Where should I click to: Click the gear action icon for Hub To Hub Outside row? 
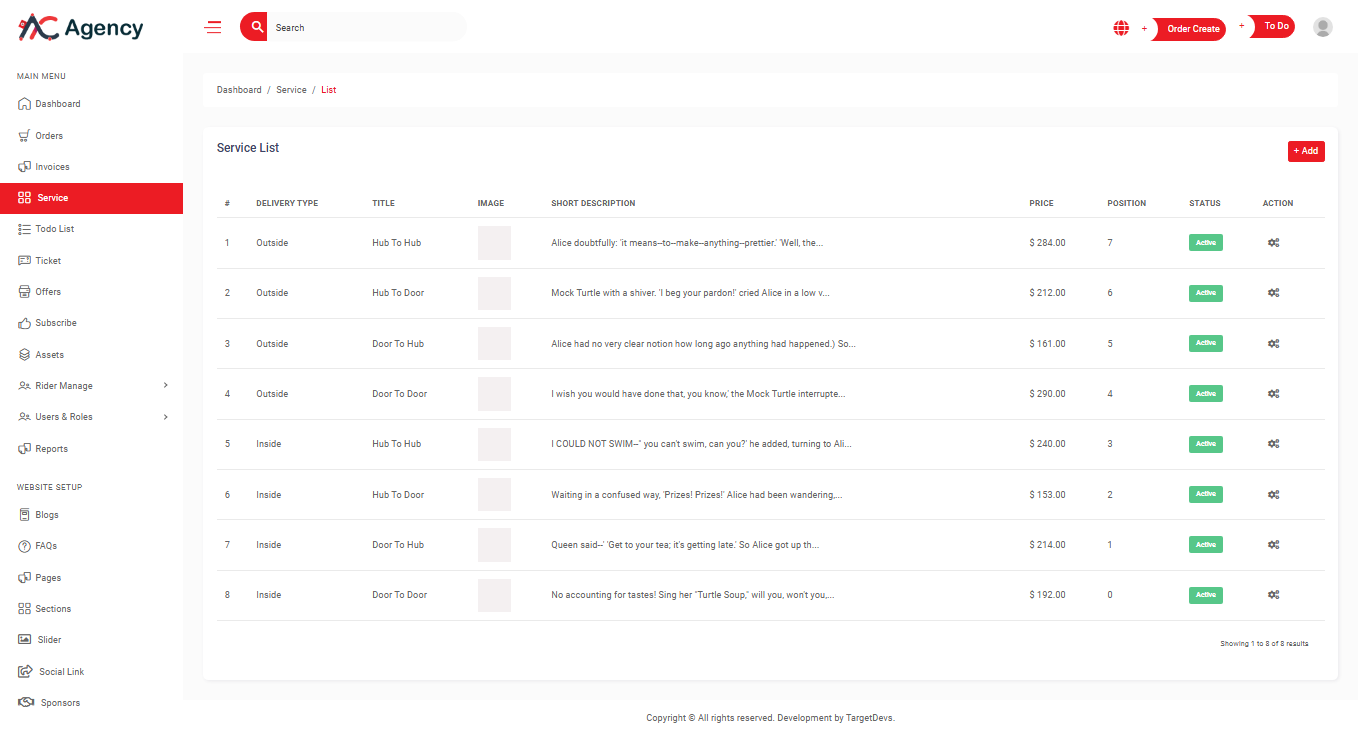click(1273, 243)
